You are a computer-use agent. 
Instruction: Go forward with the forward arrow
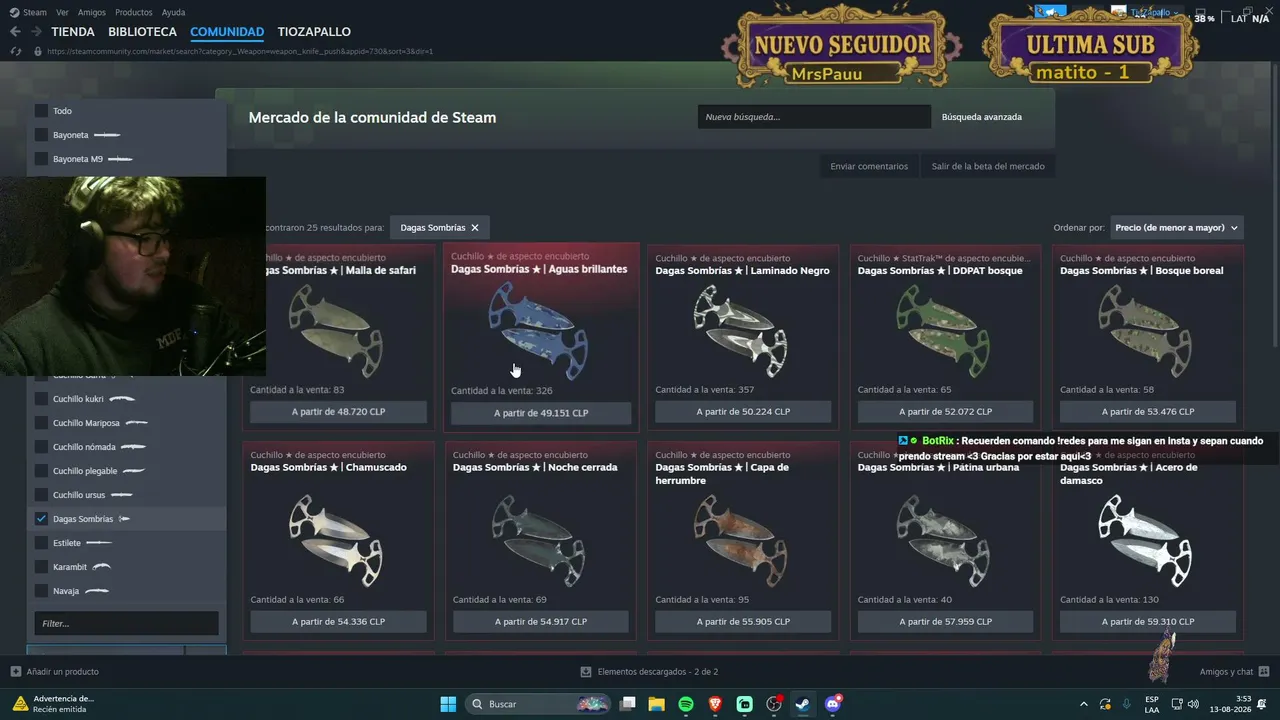click(x=36, y=32)
